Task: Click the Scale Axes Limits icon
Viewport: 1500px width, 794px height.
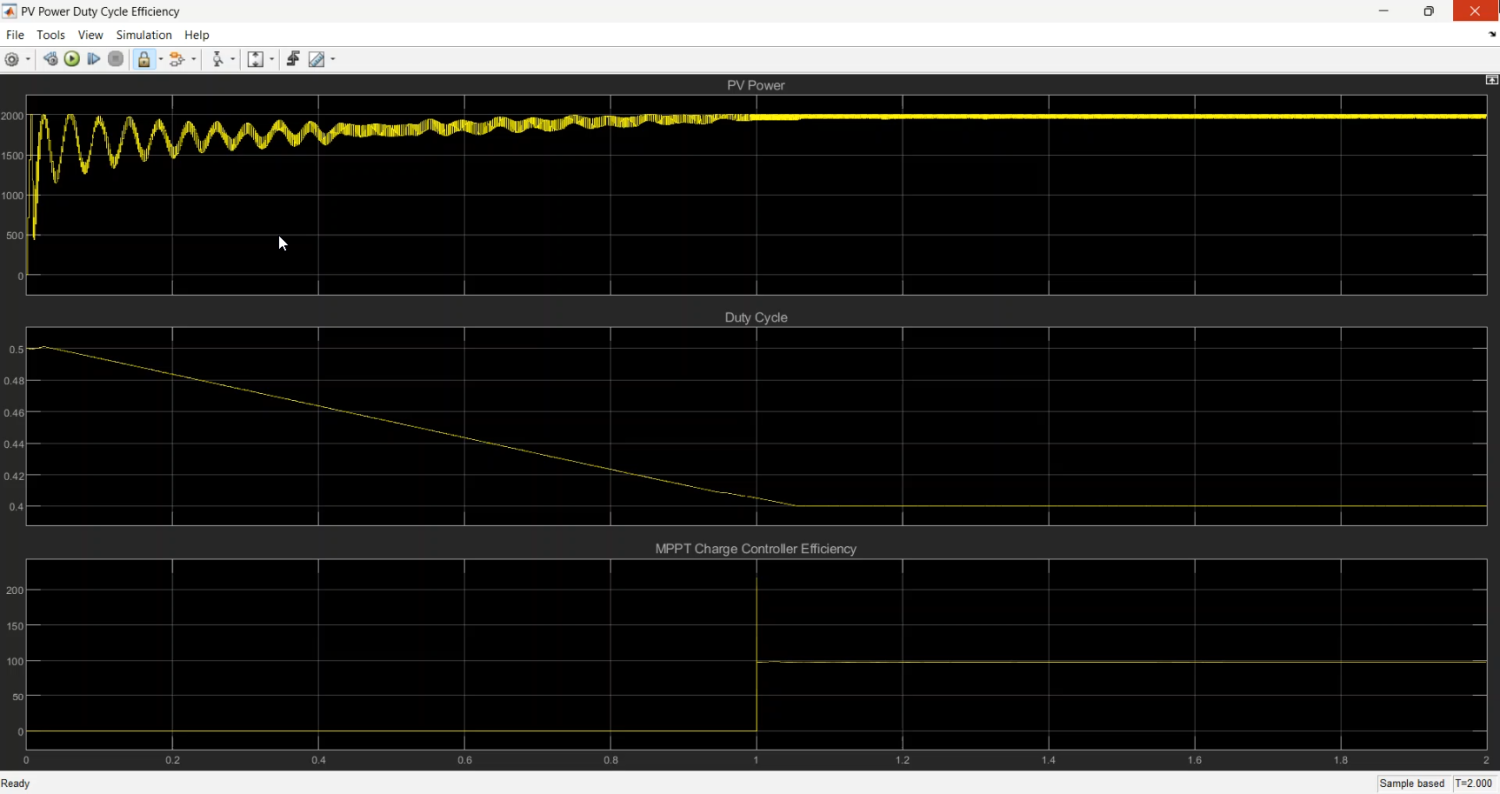Action: (255, 59)
